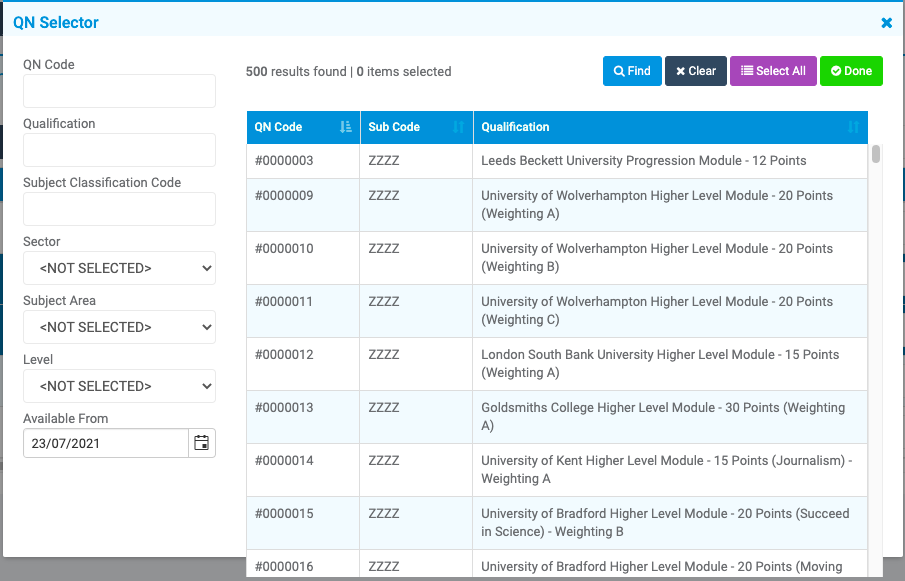Click Wolverhampton Higher Level Module Weighting A

point(657,205)
